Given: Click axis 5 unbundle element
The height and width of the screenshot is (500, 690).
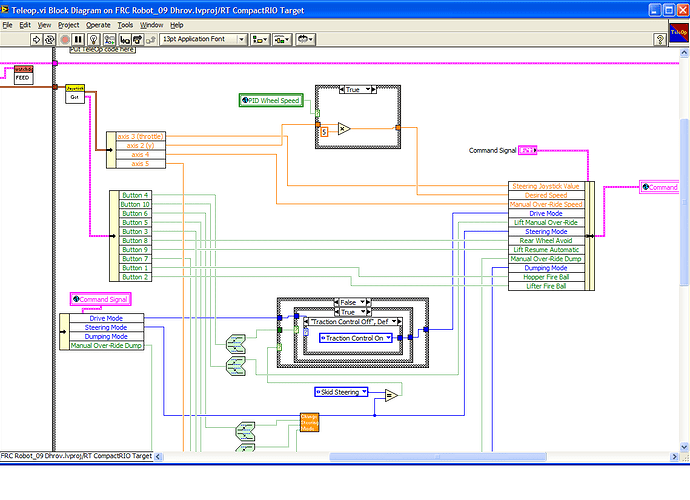Looking at the screenshot, I should coord(140,164).
